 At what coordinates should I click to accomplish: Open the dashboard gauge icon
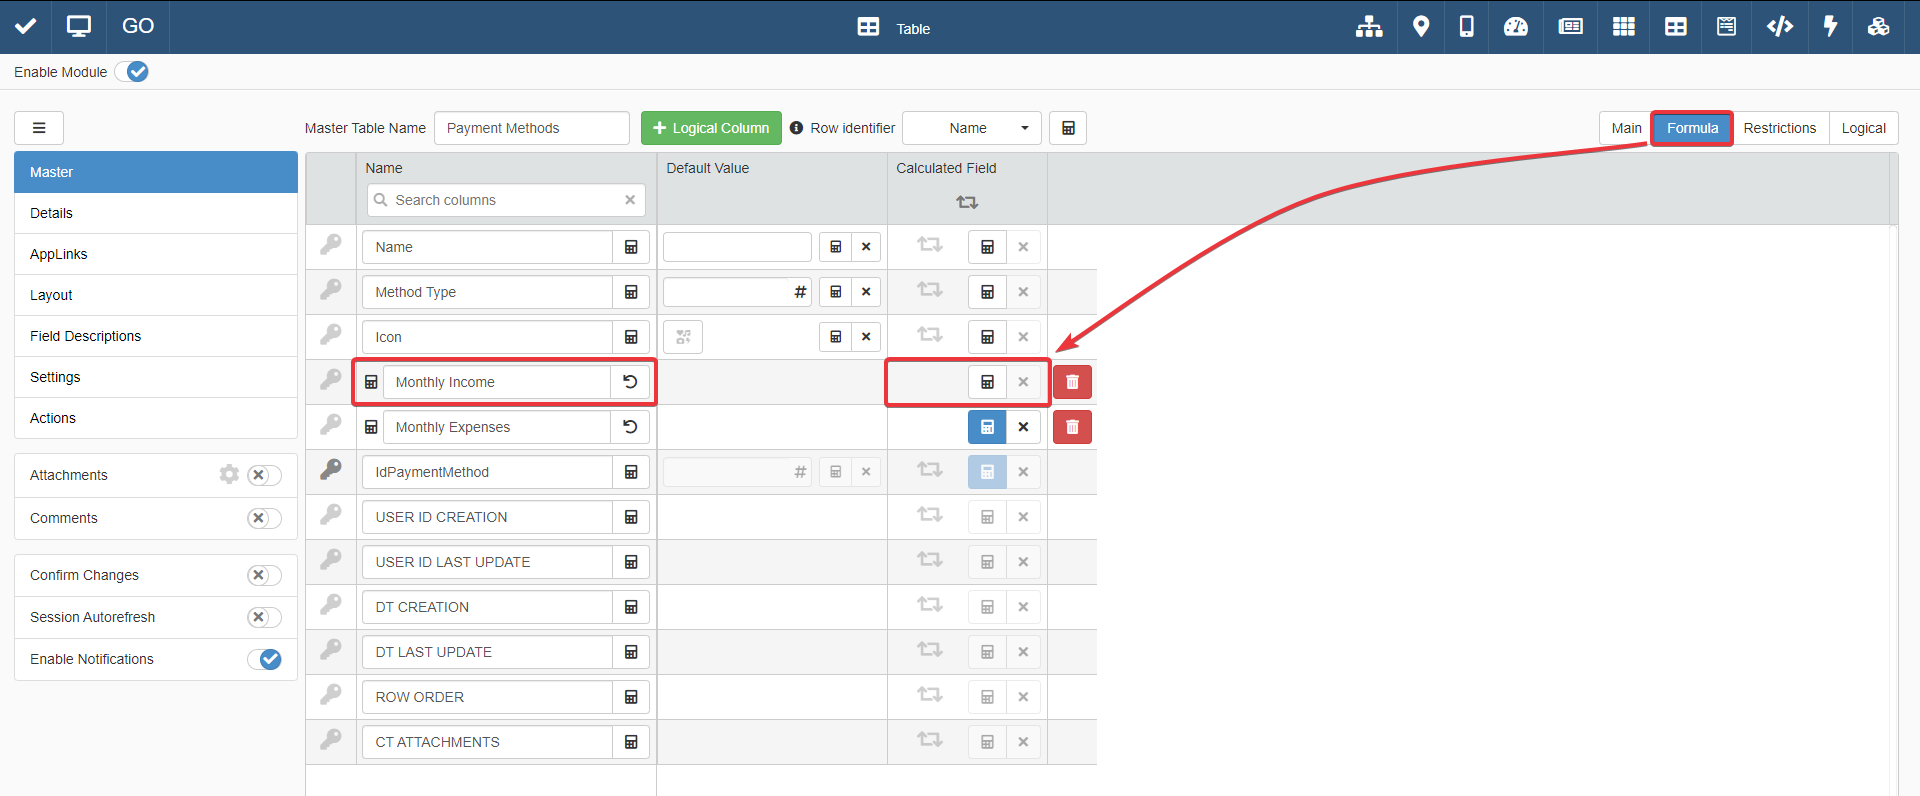(1515, 27)
